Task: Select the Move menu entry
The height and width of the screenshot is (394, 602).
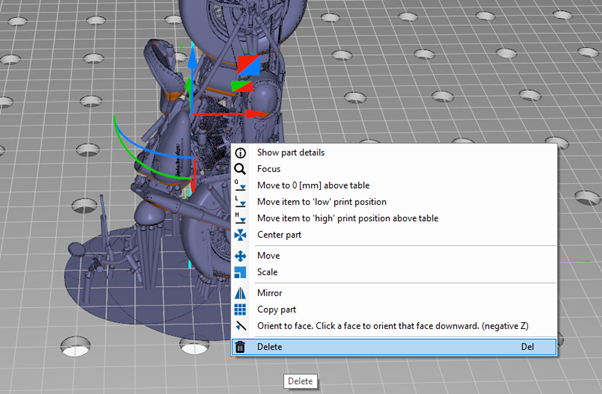Action: pos(394,256)
